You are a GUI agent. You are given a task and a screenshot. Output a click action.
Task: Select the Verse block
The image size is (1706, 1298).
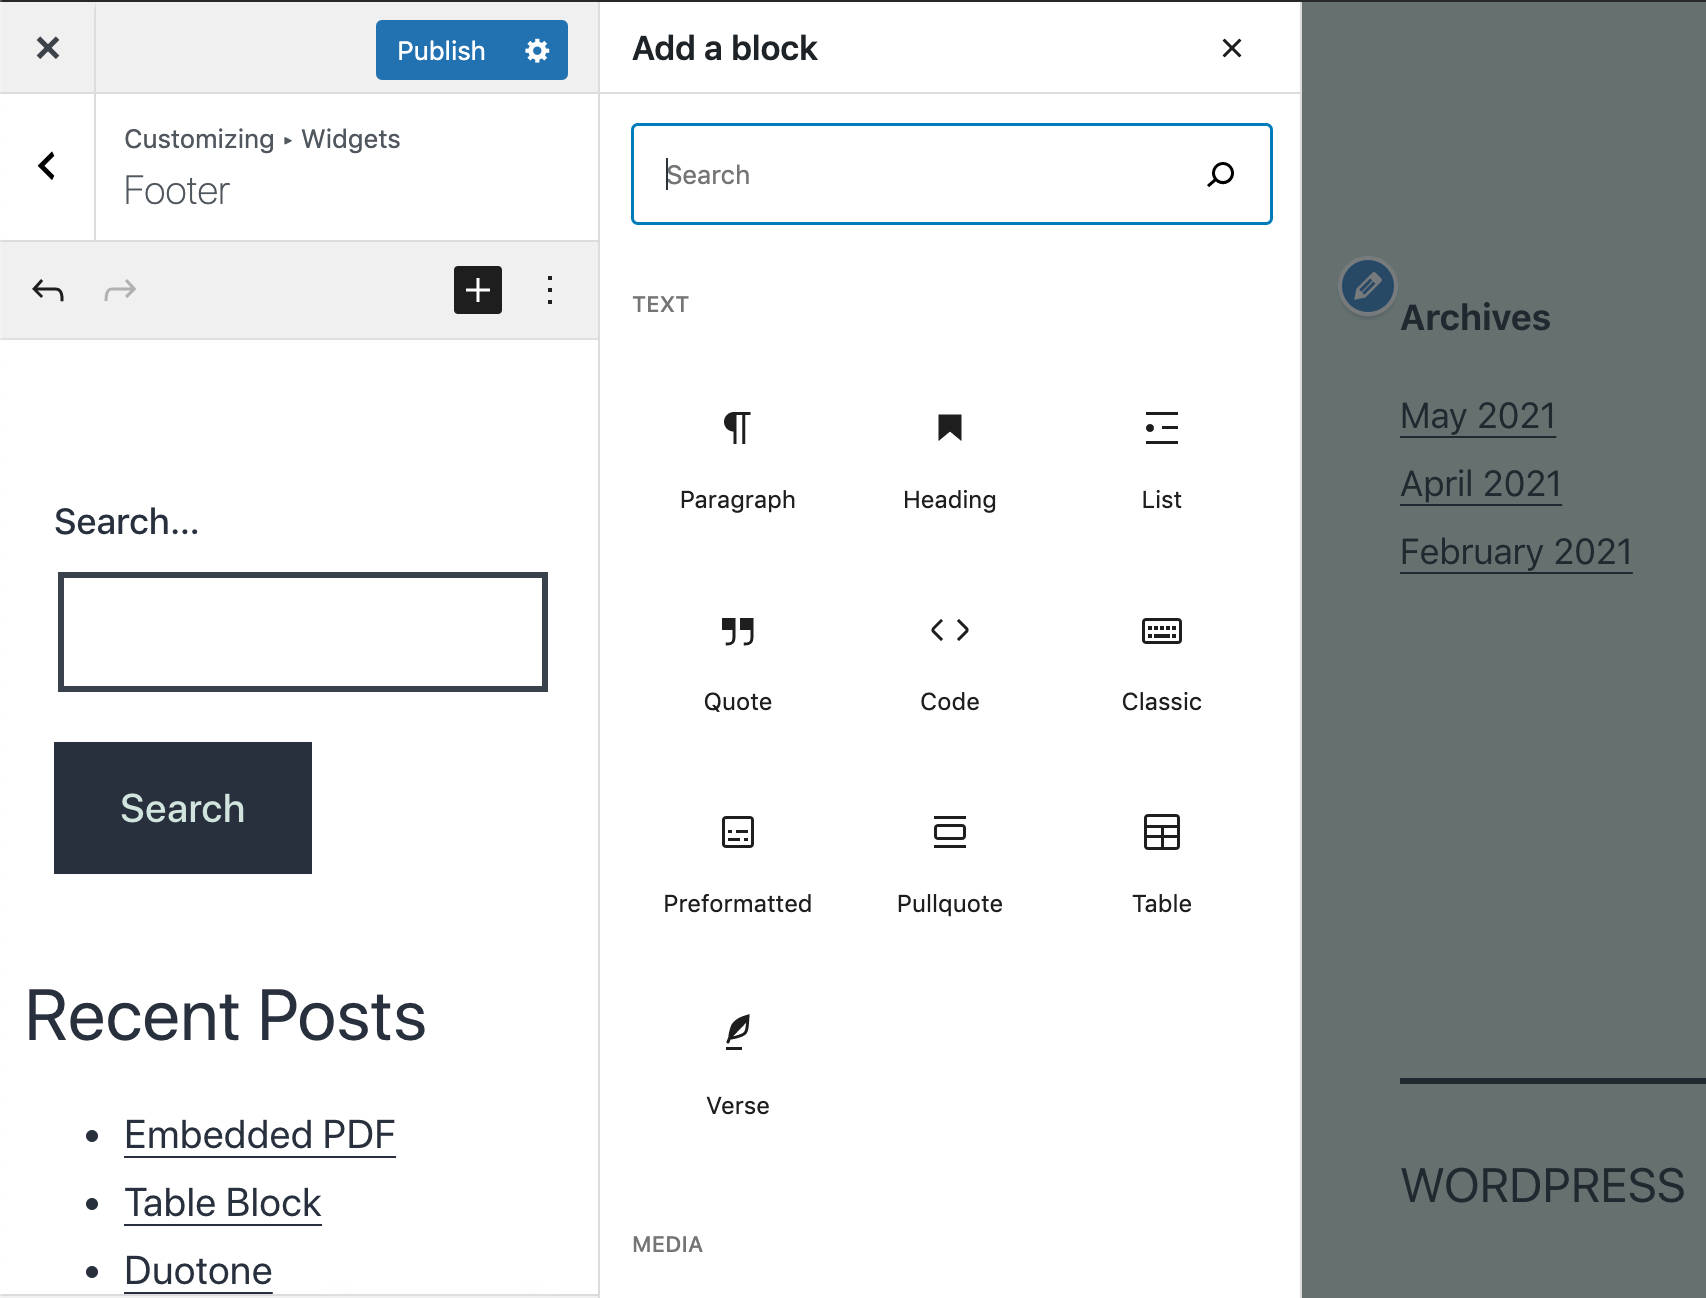(737, 1063)
